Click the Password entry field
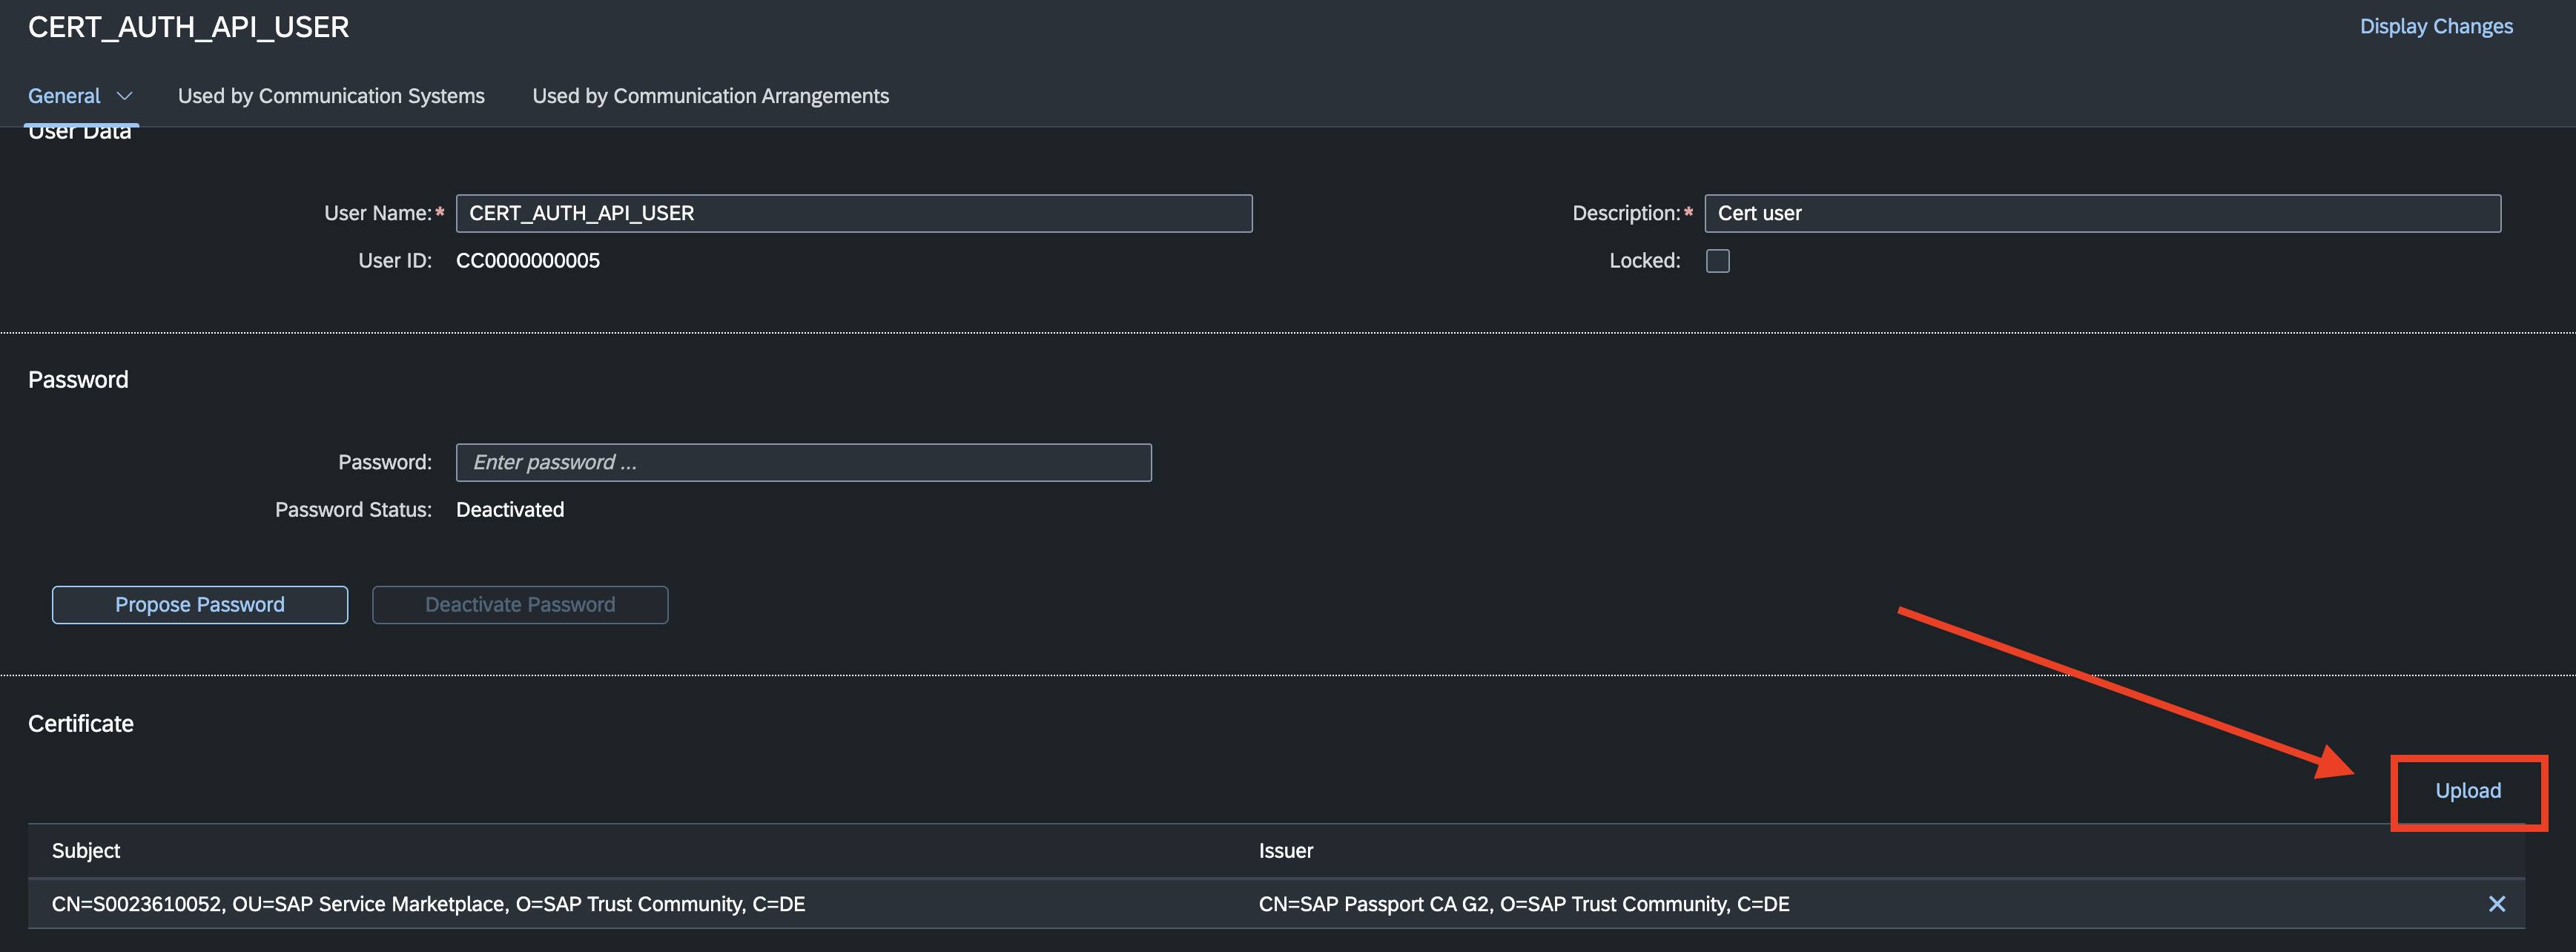 click(x=803, y=462)
